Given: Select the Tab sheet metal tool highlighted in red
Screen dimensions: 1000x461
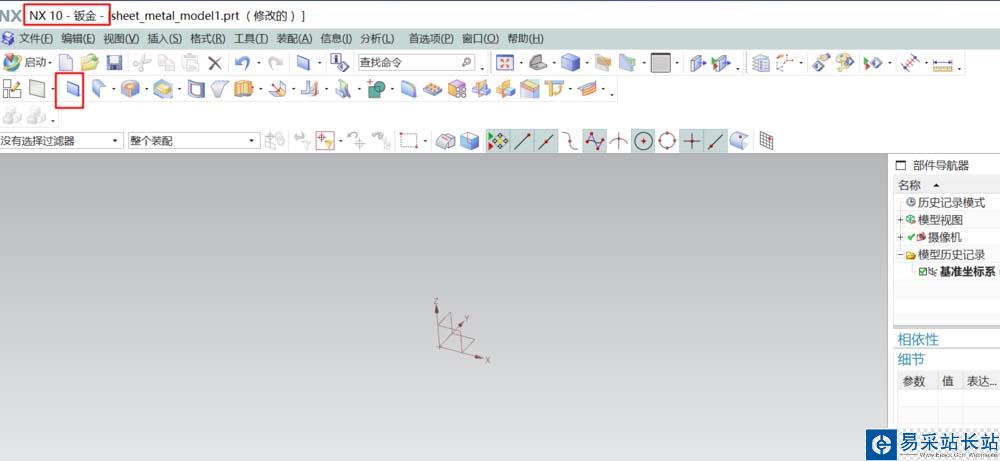Looking at the screenshot, I should tap(75, 90).
